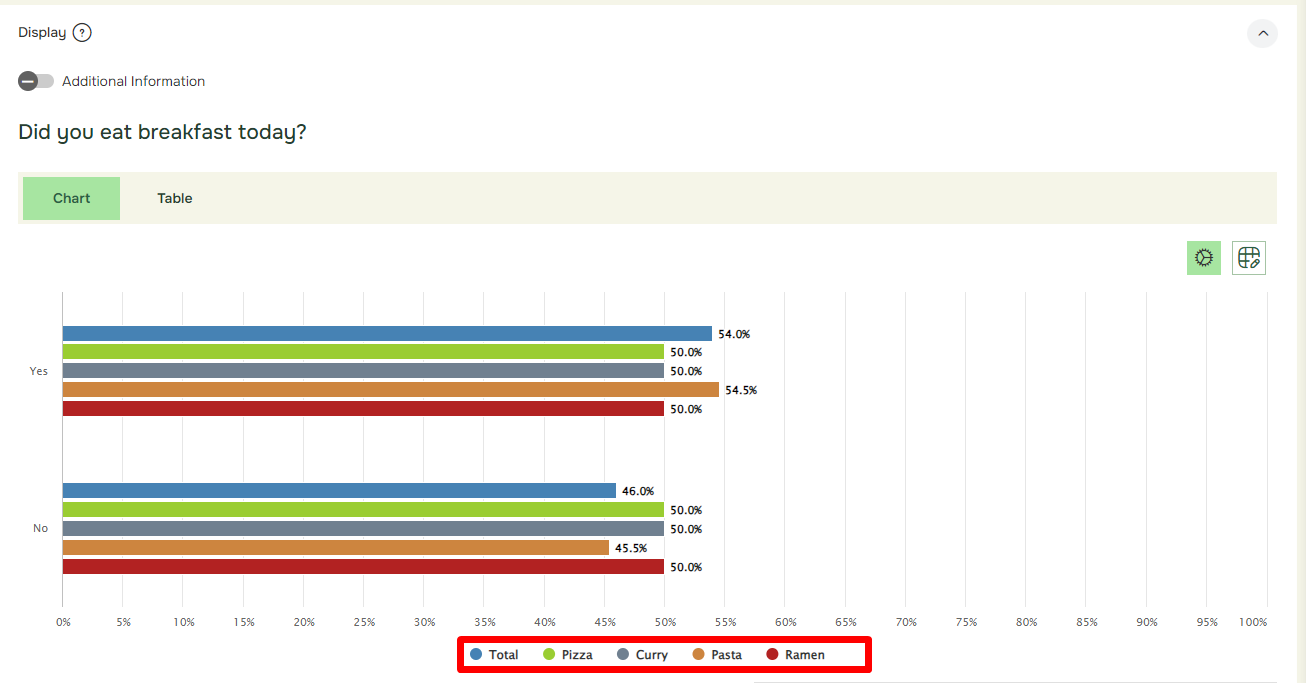Image resolution: width=1306 pixels, height=683 pixels.
Task: Click the 54.5% data label
Action: click(x=741, y=390)
